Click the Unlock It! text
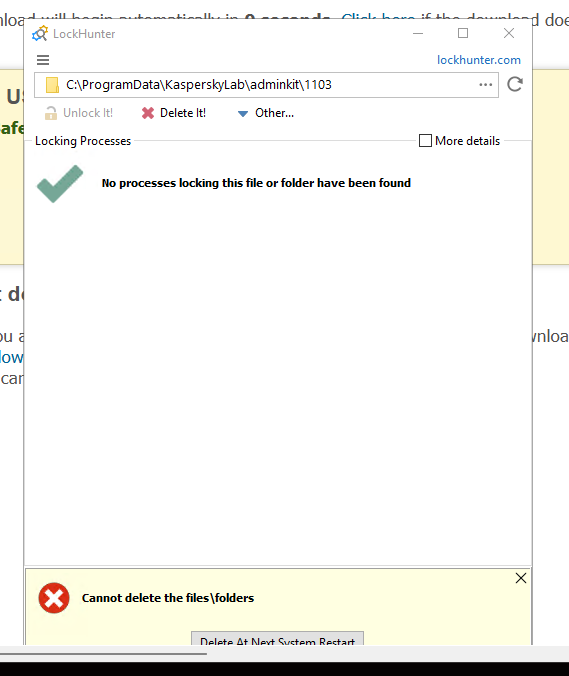 pyautogui.click(x=88, y=113)
